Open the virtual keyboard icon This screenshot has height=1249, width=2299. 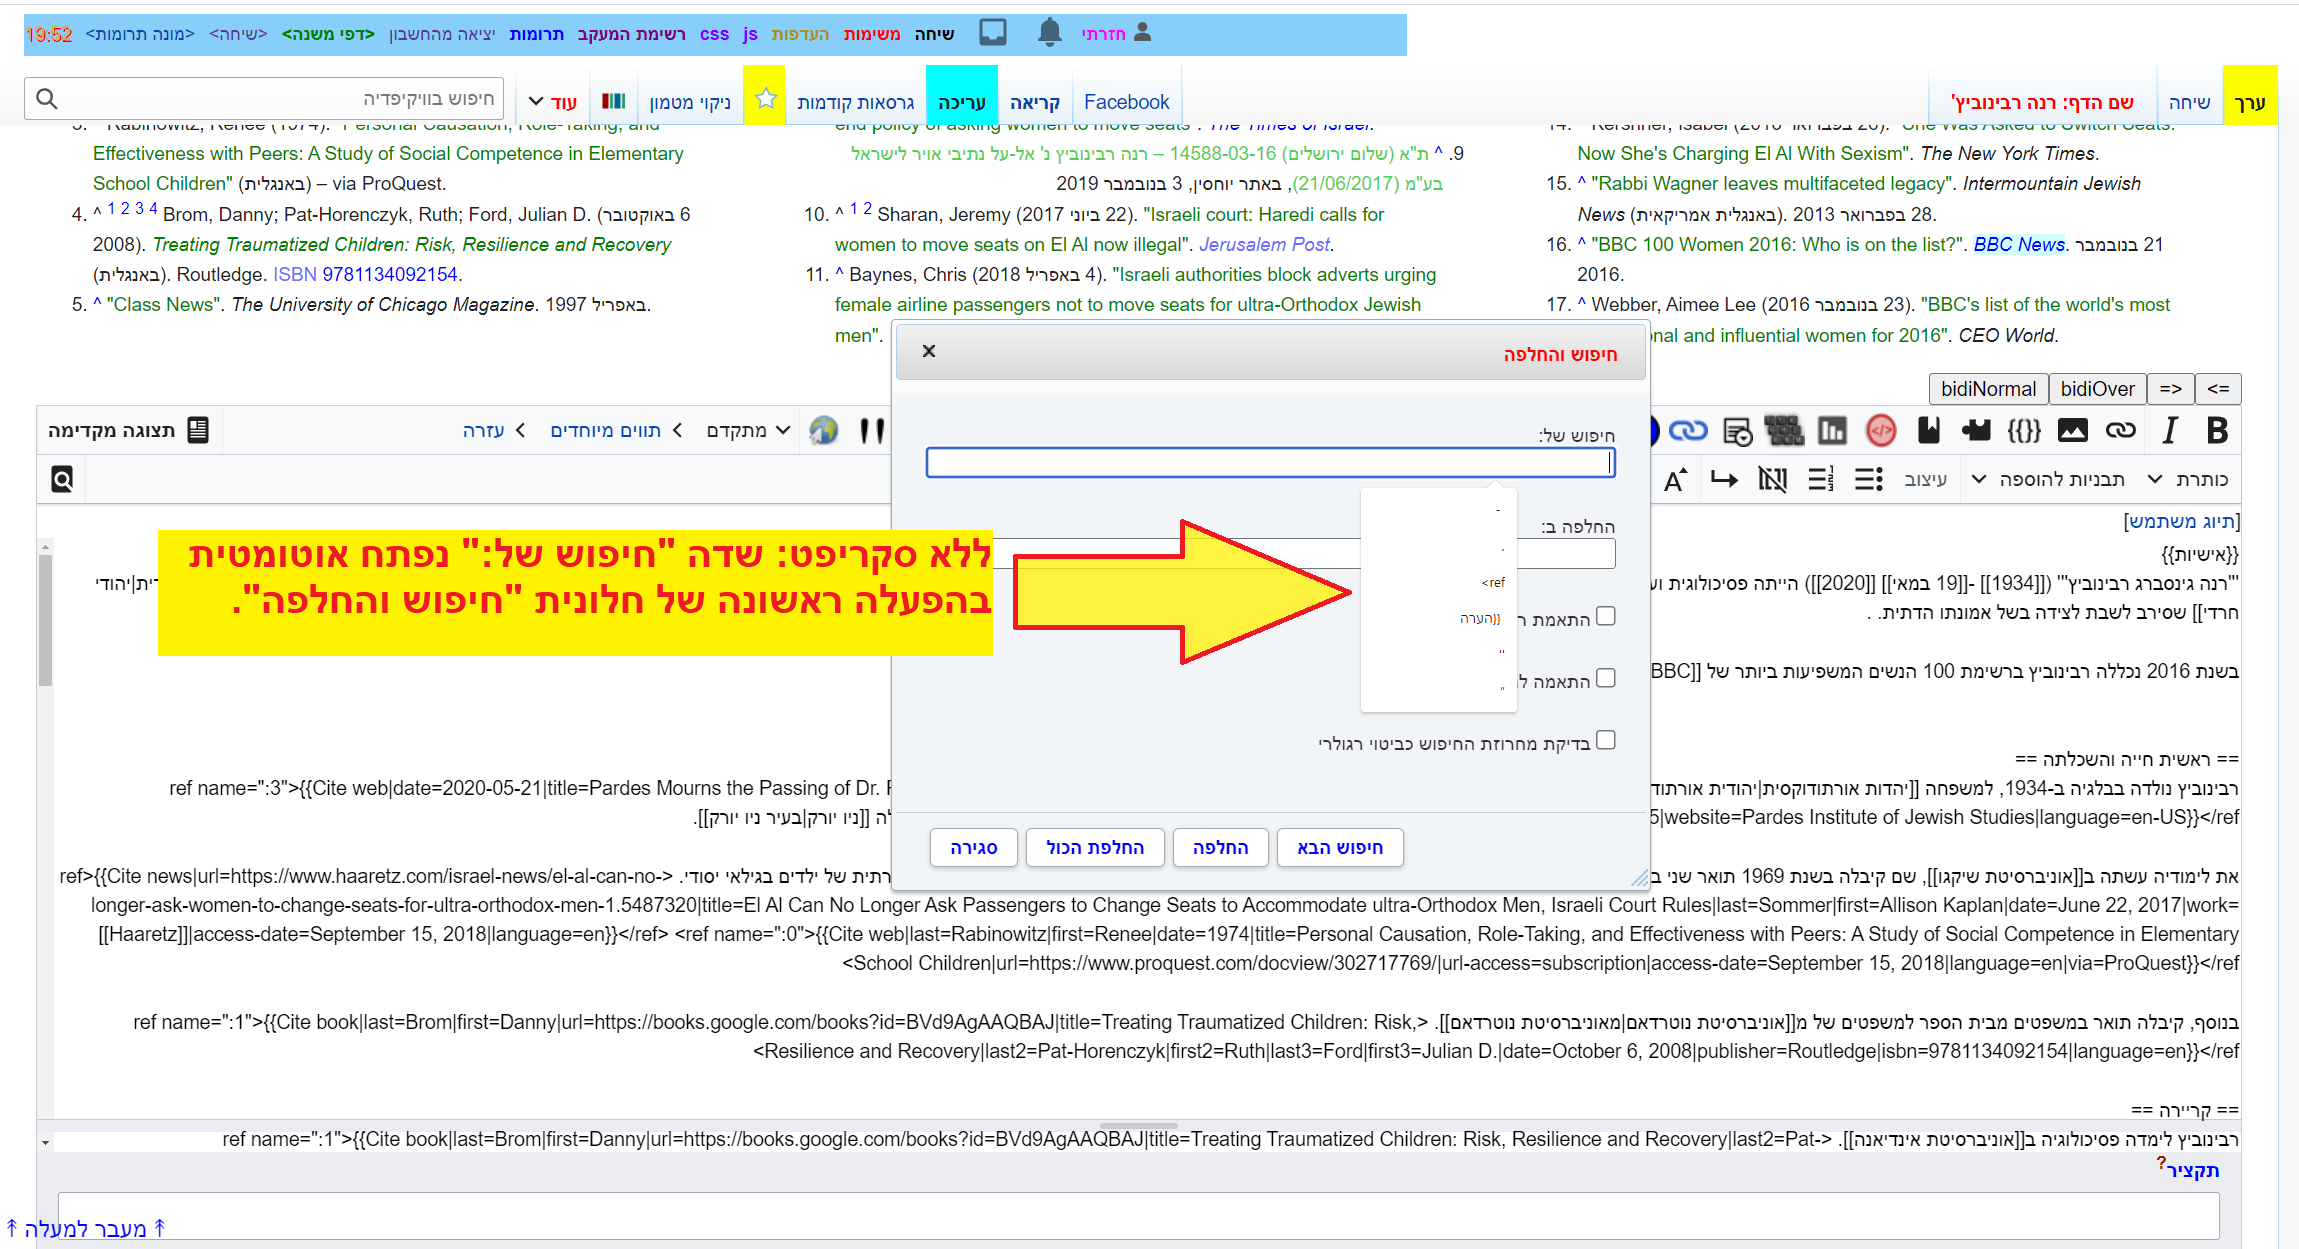1784,431
